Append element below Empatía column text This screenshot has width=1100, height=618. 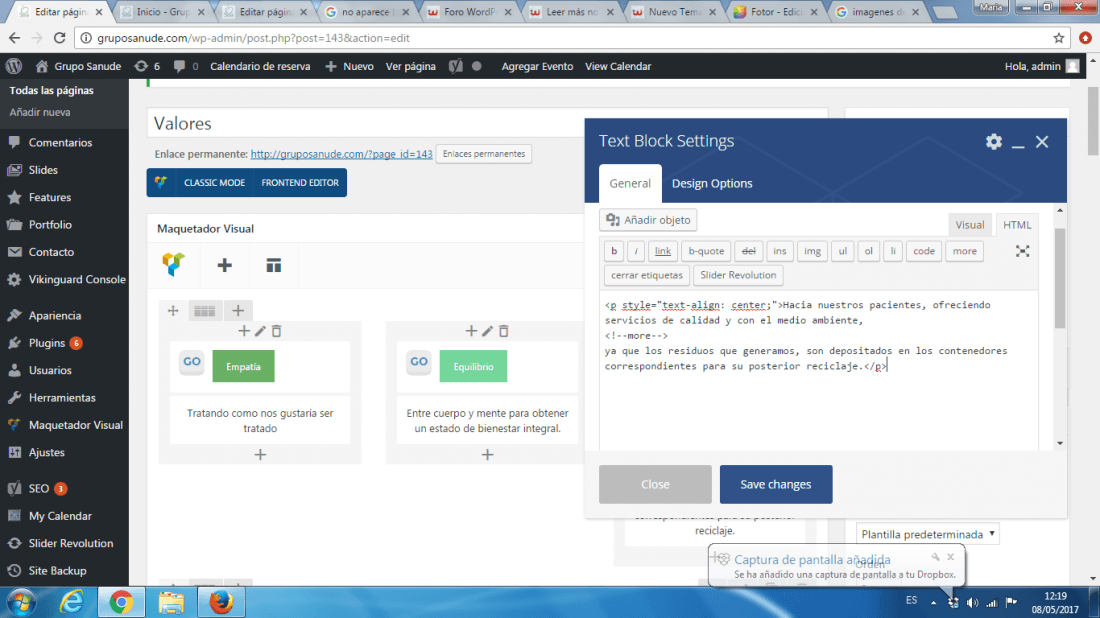click(x=260, y=455)
